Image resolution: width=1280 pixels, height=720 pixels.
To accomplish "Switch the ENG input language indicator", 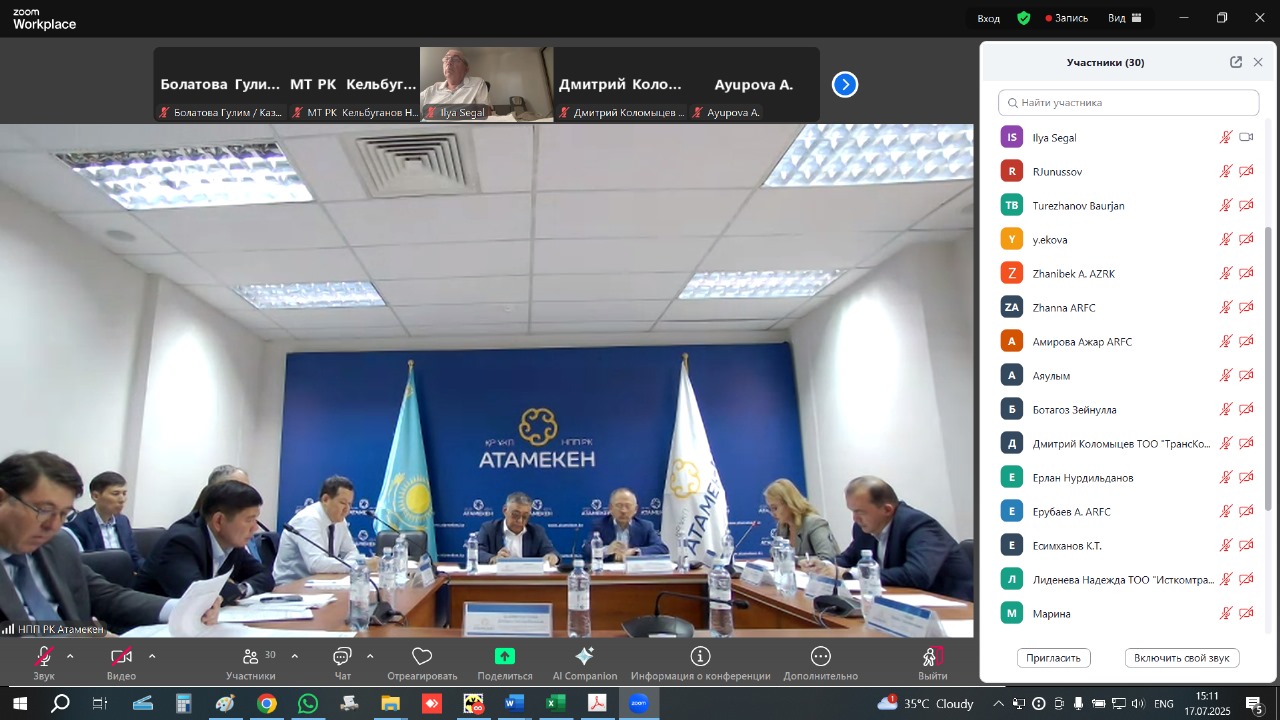I will 1164,704.
